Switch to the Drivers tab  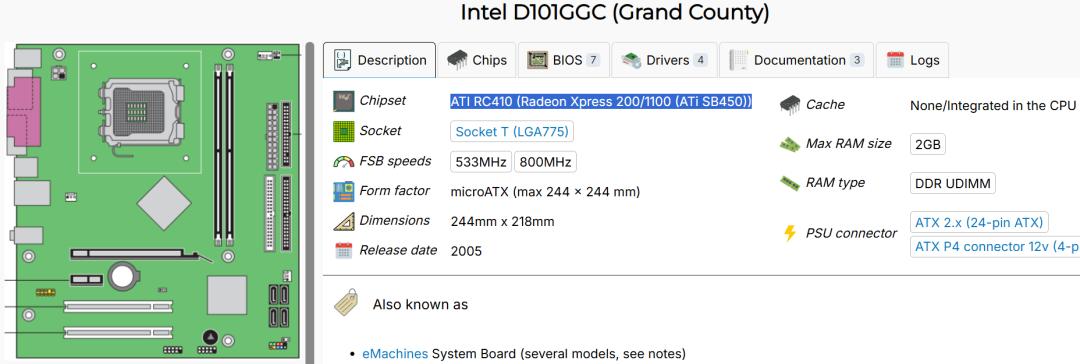[664, 60]
